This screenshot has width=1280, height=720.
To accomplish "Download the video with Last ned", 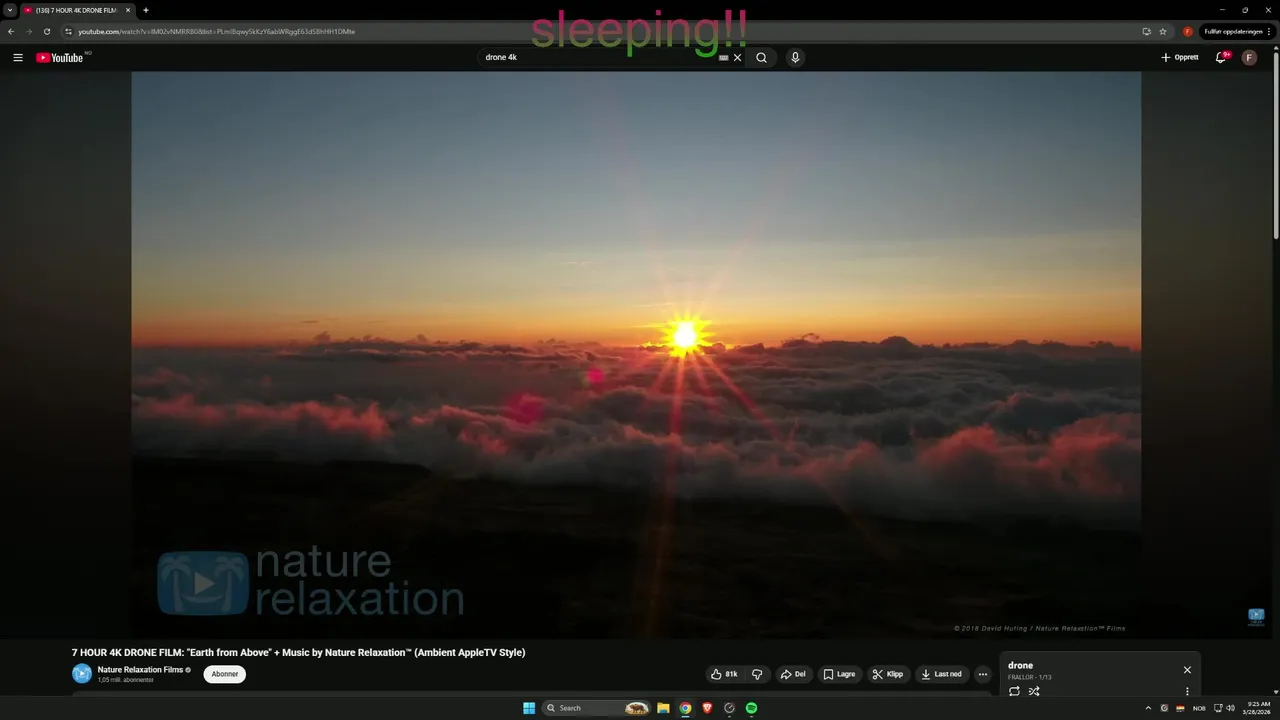I will point(942,674).
